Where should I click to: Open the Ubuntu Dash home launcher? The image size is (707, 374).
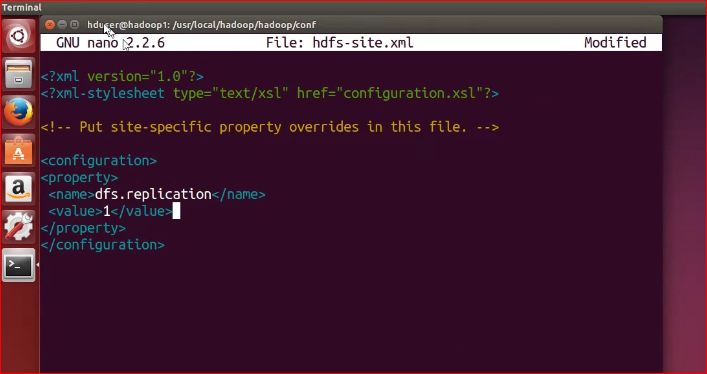click(x=18, y=35)
